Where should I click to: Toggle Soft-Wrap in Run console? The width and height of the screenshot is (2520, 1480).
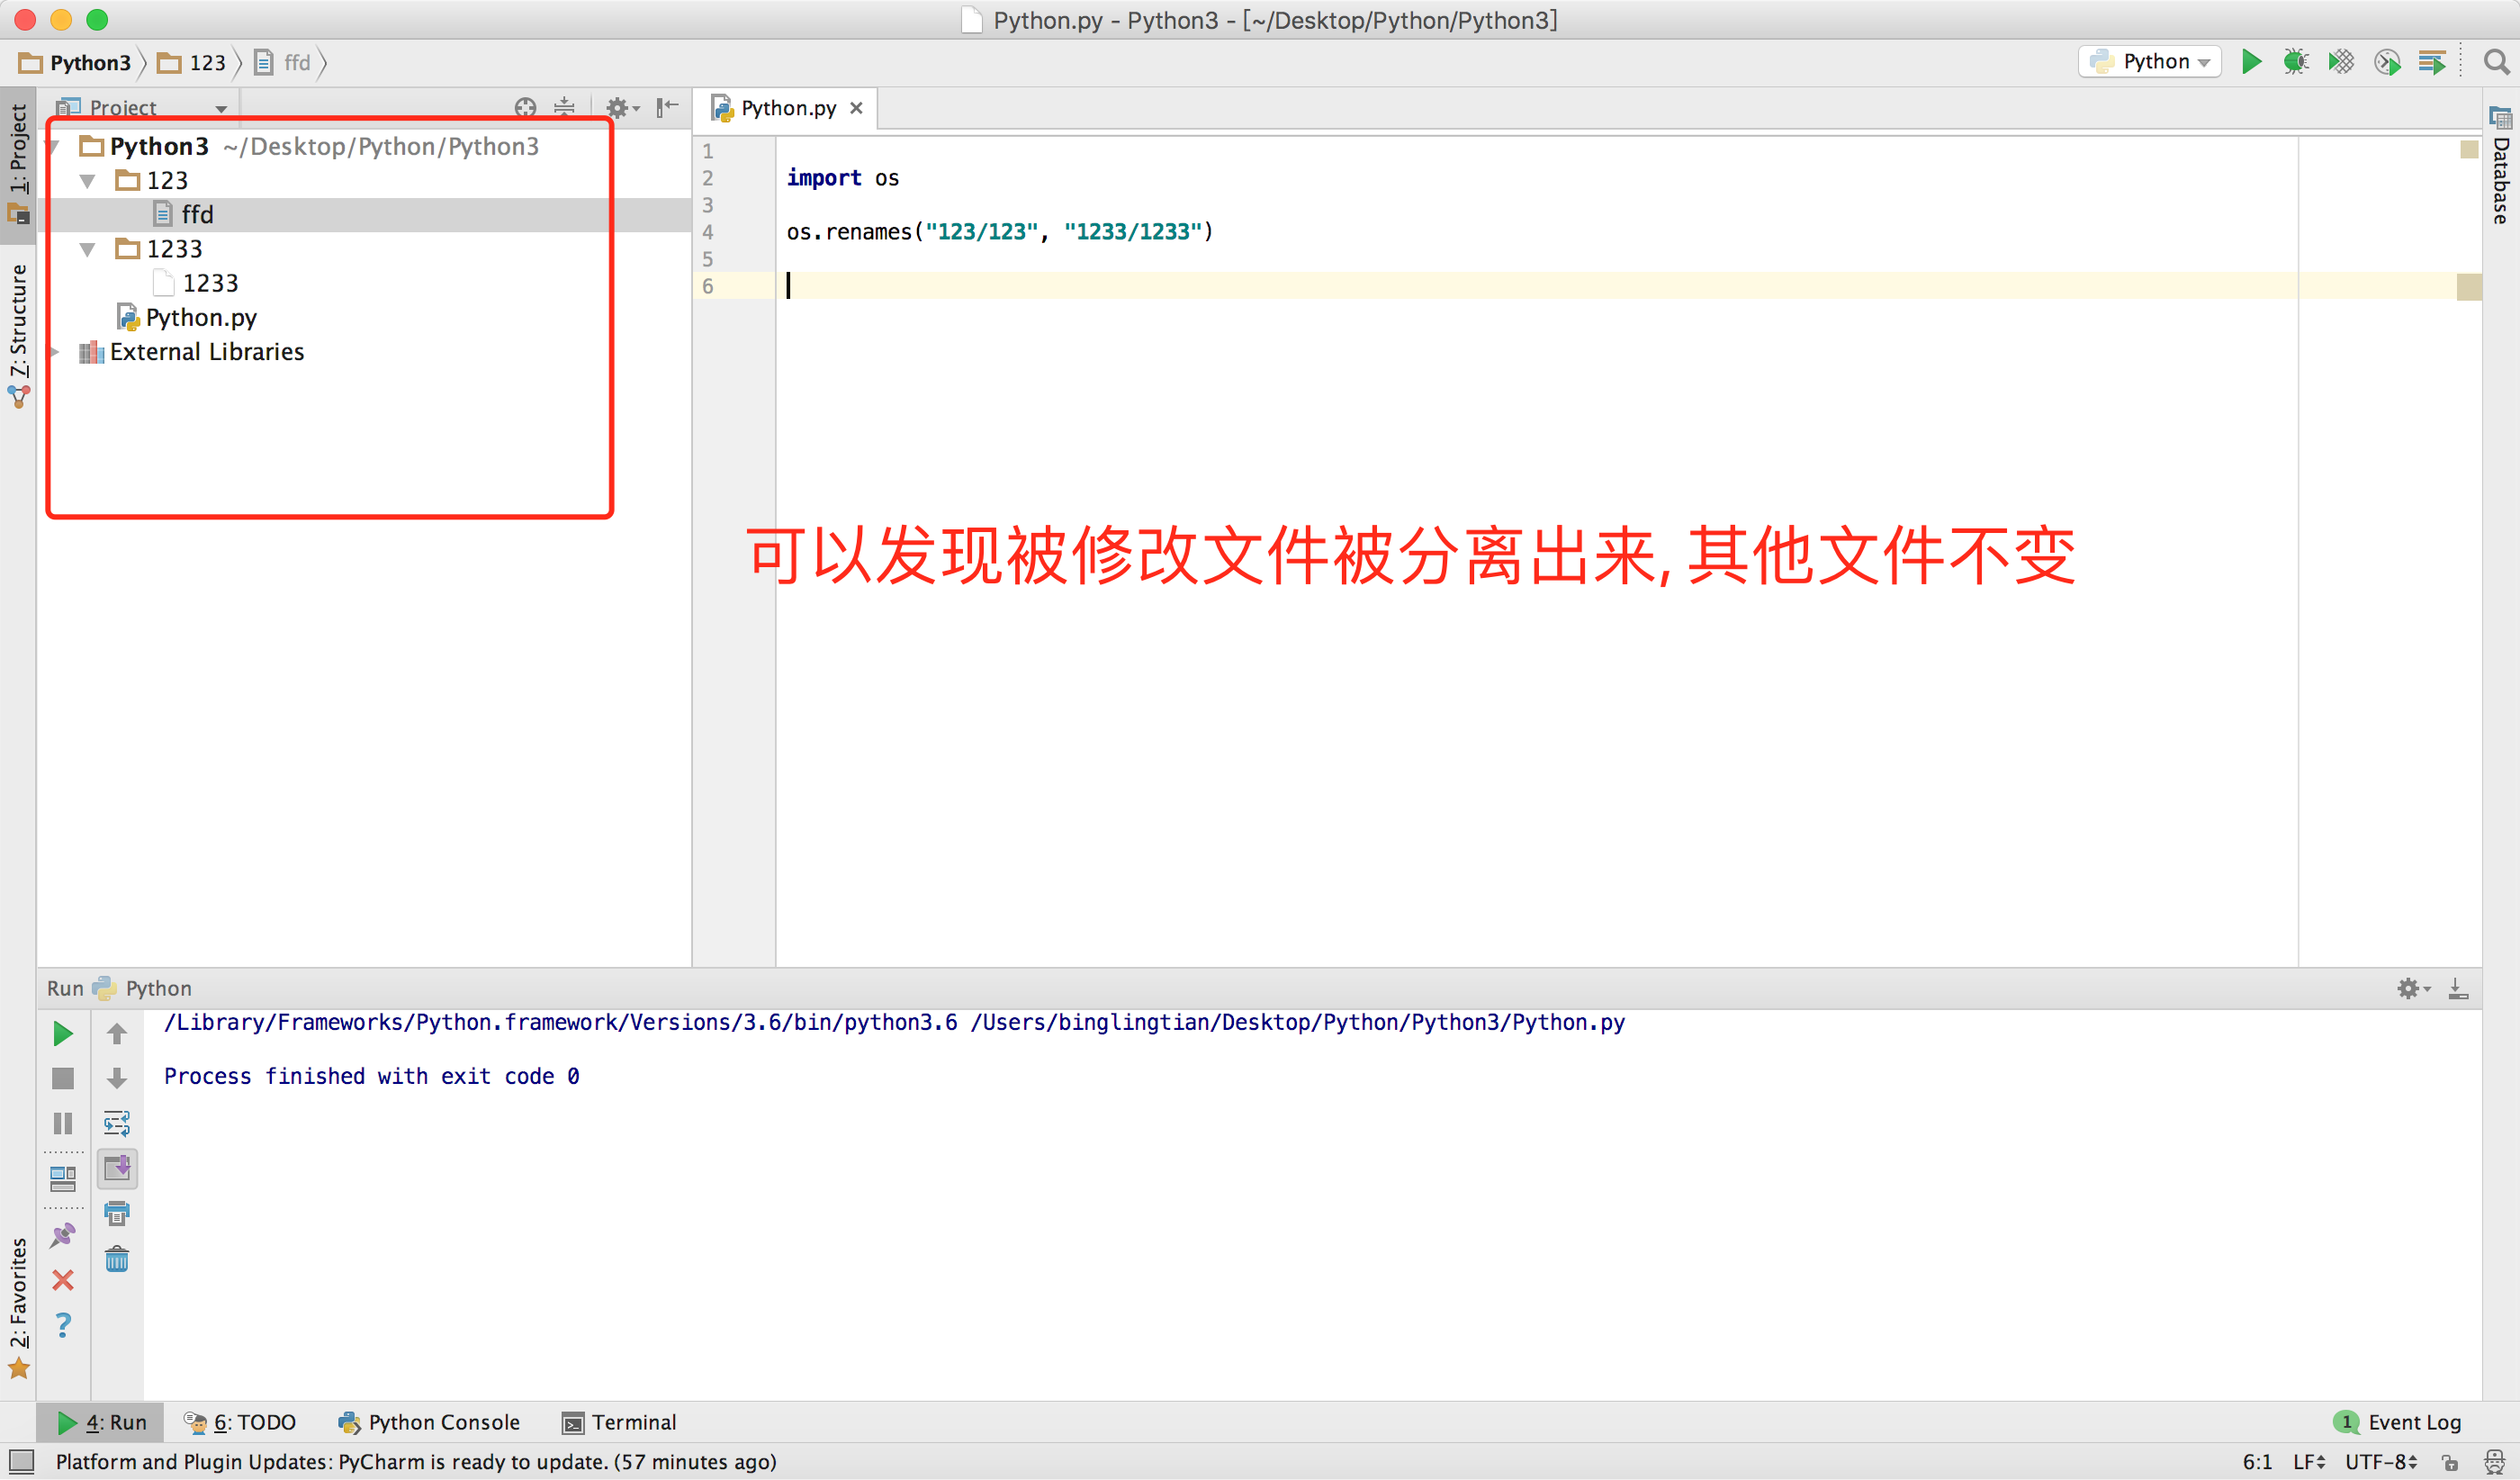pos(117,1123)
